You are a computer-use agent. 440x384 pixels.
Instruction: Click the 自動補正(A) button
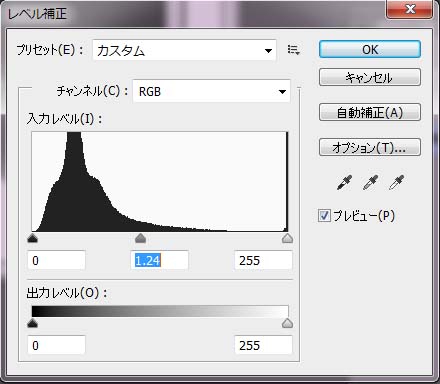[370, 112]
